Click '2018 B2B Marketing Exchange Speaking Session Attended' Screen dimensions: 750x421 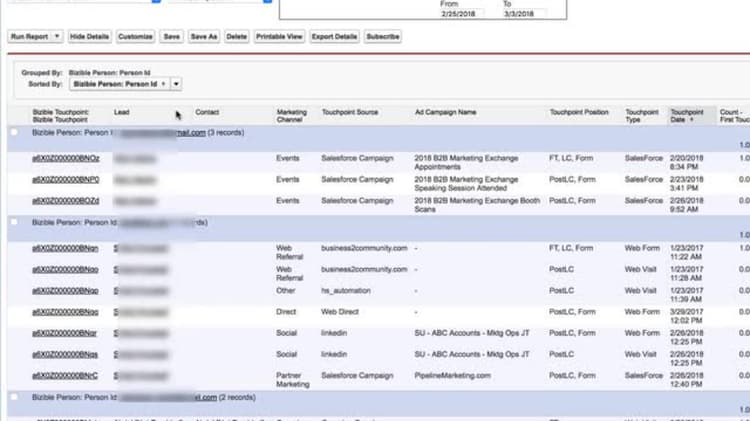pos(466,183)
